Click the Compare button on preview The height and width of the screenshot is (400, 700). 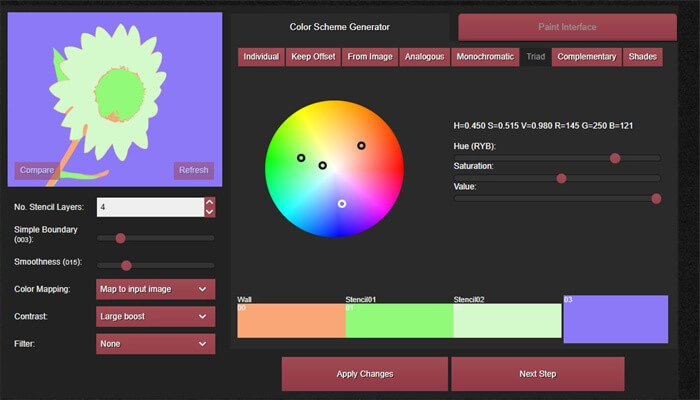[36, 170]
